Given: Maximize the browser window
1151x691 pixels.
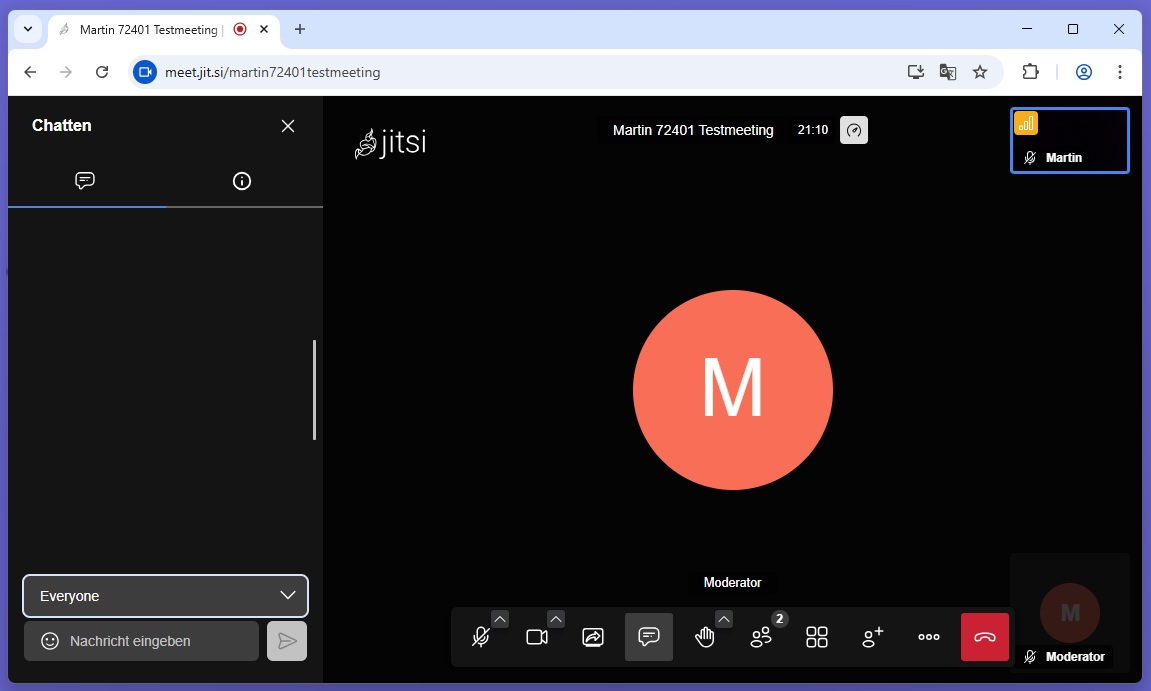Looking at the screenshot, I should point(1072,29).
